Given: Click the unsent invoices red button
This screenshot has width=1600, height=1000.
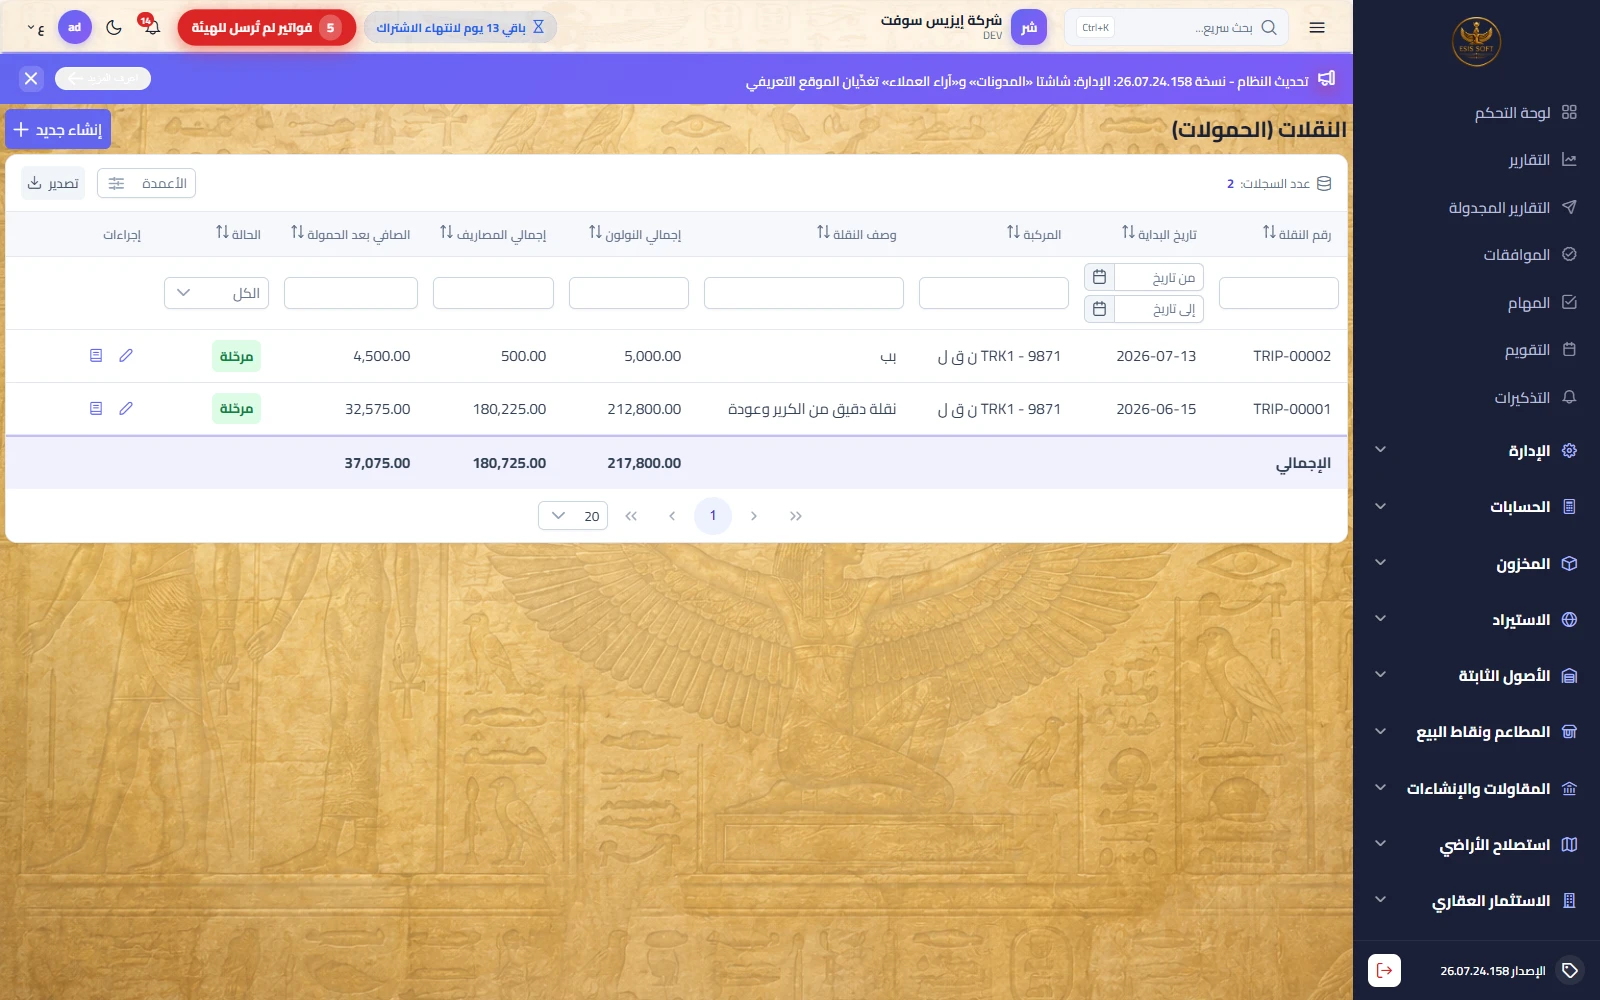Looking at the screenshot, I should [x=267, y=28].
